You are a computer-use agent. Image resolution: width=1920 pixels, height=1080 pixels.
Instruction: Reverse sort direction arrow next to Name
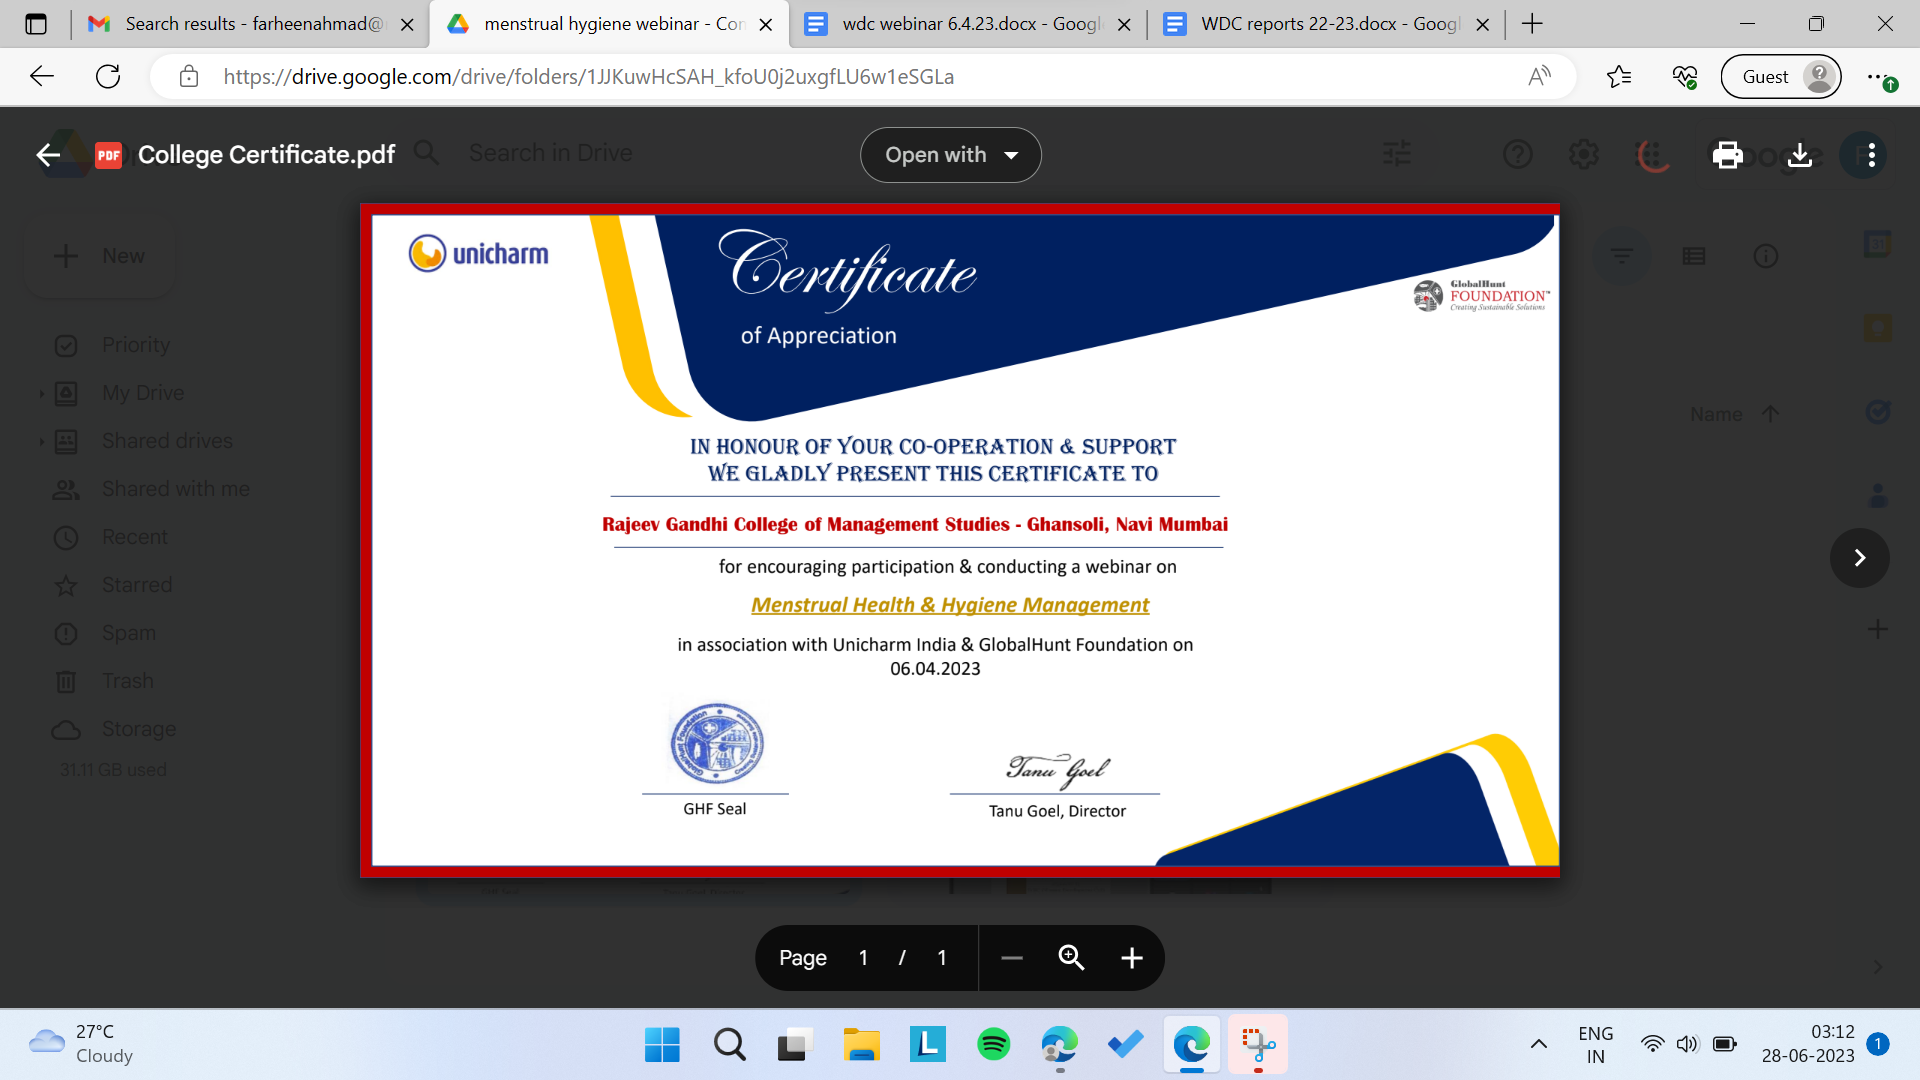pyautogui.click(x=1770, y=413)
